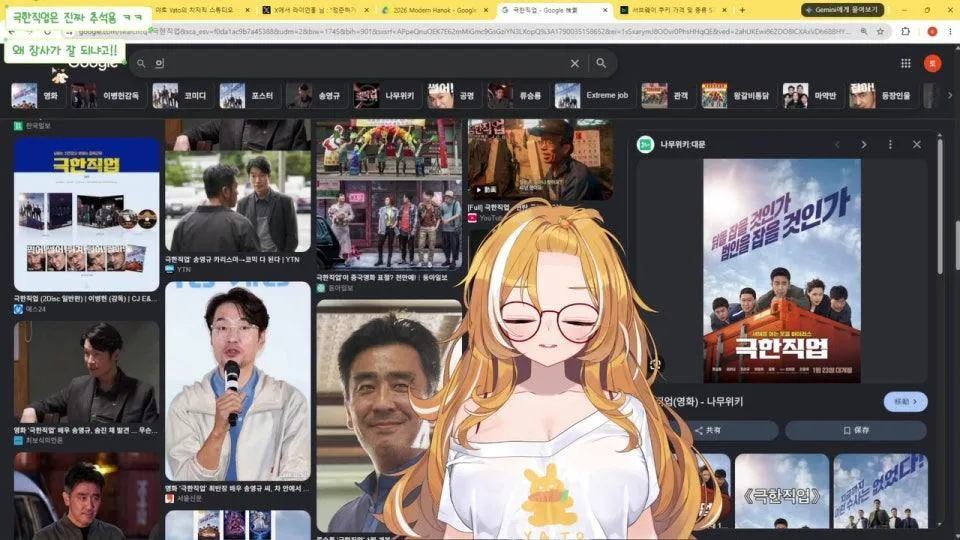960x540 pixels.
Task: Click the 나무위키 source icon in preview
Action: (x=645, y=144)
